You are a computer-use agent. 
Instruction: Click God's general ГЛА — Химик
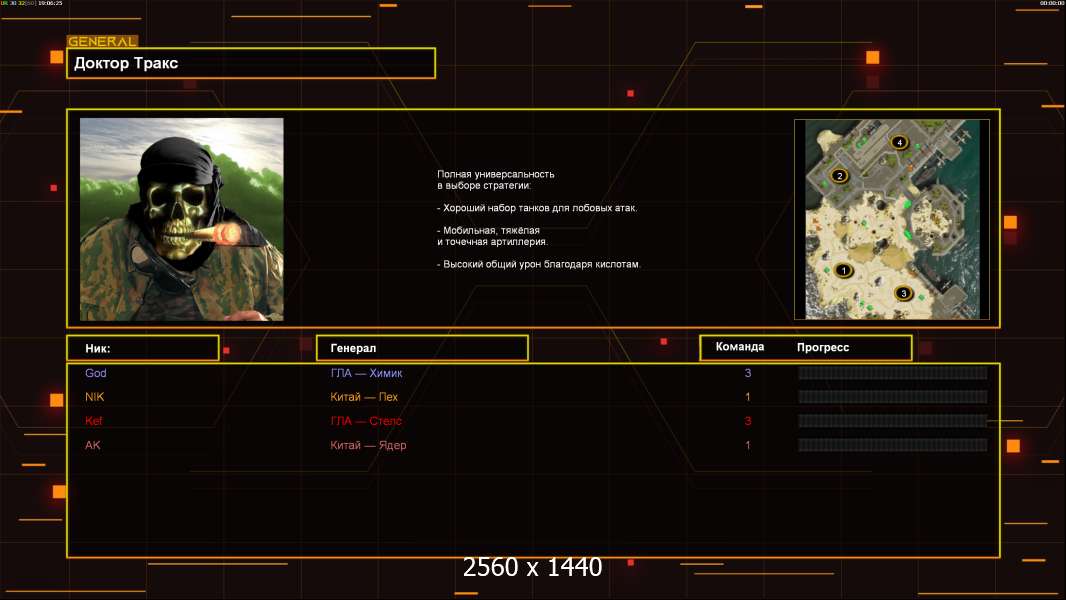tap(367, 373)
